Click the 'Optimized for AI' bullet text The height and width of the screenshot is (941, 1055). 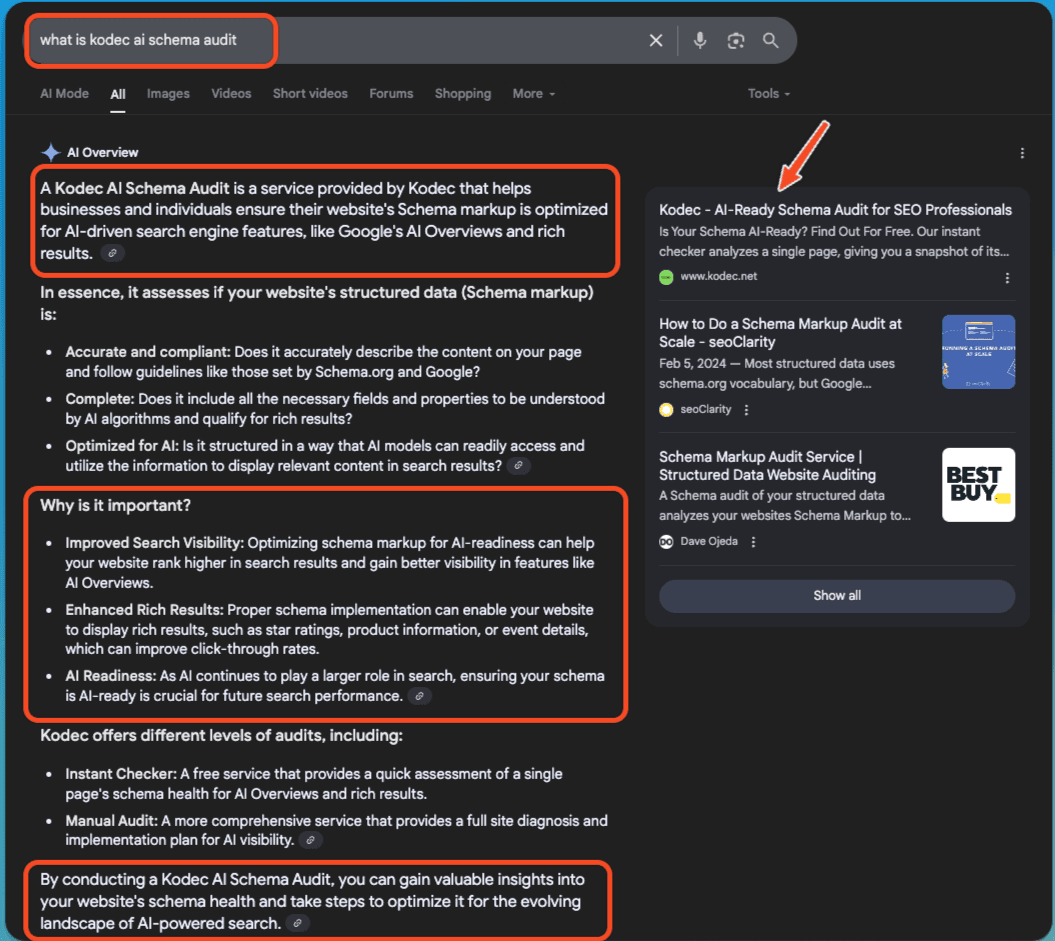325,456
